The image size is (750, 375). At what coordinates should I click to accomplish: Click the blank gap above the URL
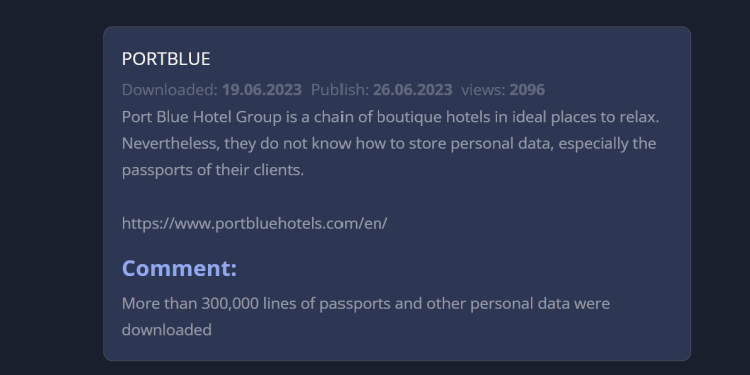click(x=397, y=197)
